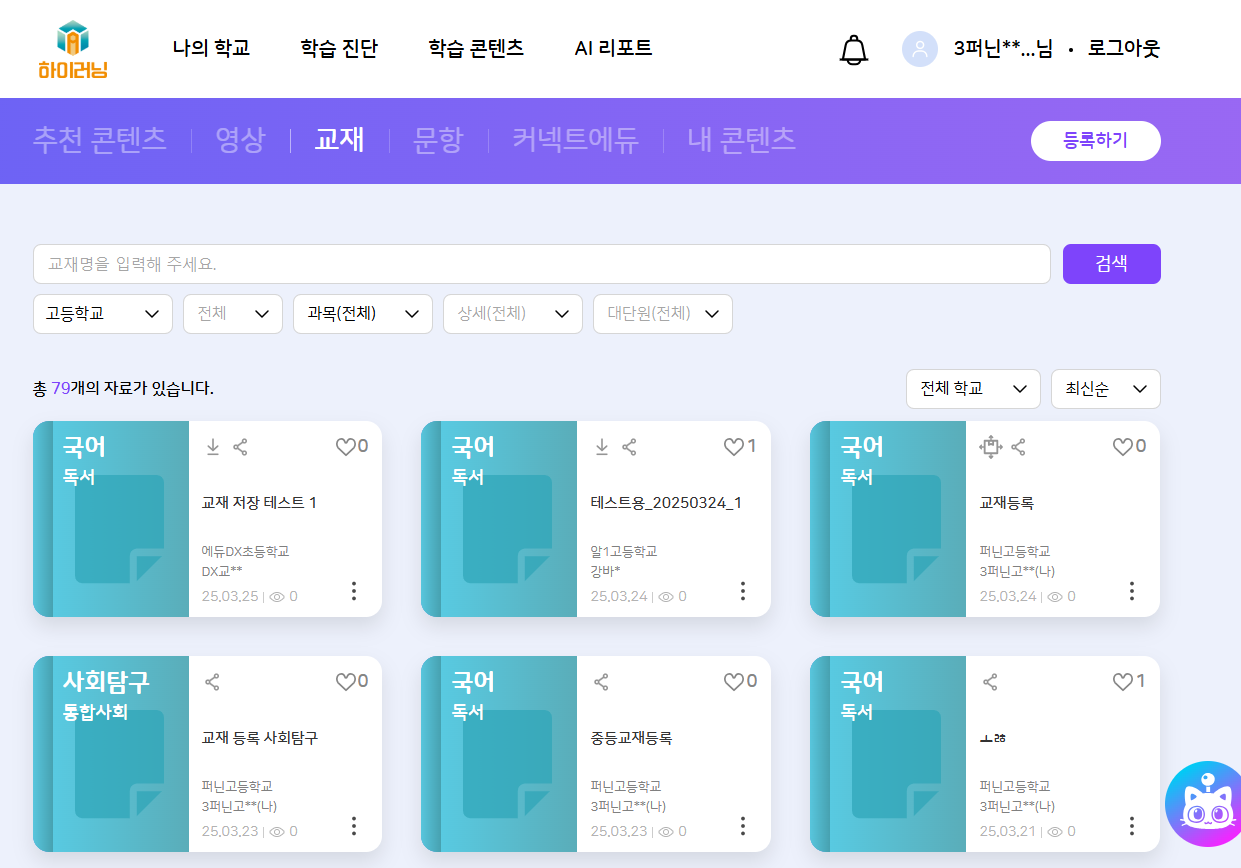Share the '테스트용_20250324_1' textbook

[x=629, y=447]
